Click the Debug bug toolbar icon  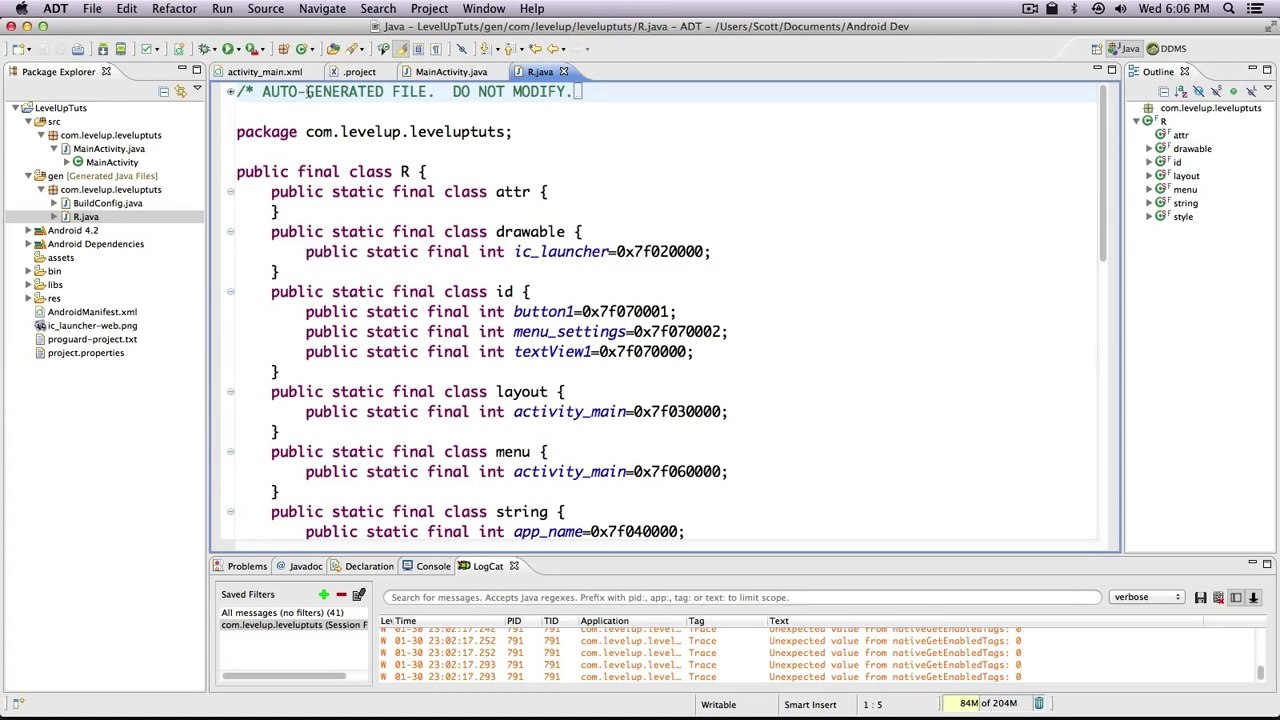coord(204,48)
